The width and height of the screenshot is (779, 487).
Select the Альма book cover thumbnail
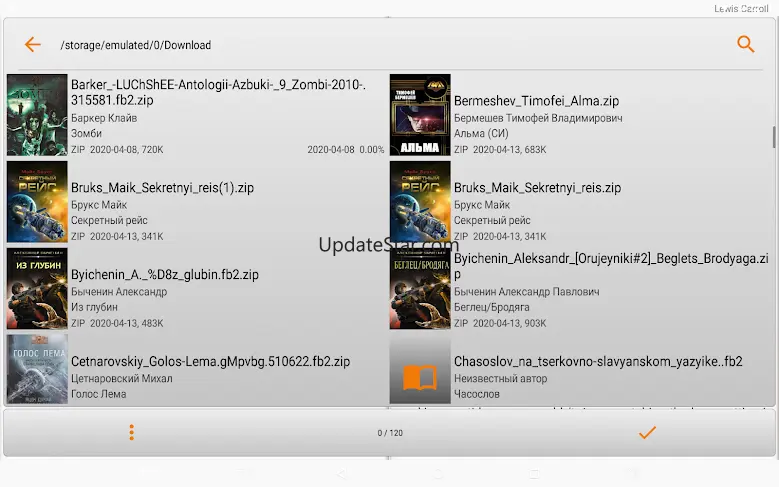click(x=420, y=115)
